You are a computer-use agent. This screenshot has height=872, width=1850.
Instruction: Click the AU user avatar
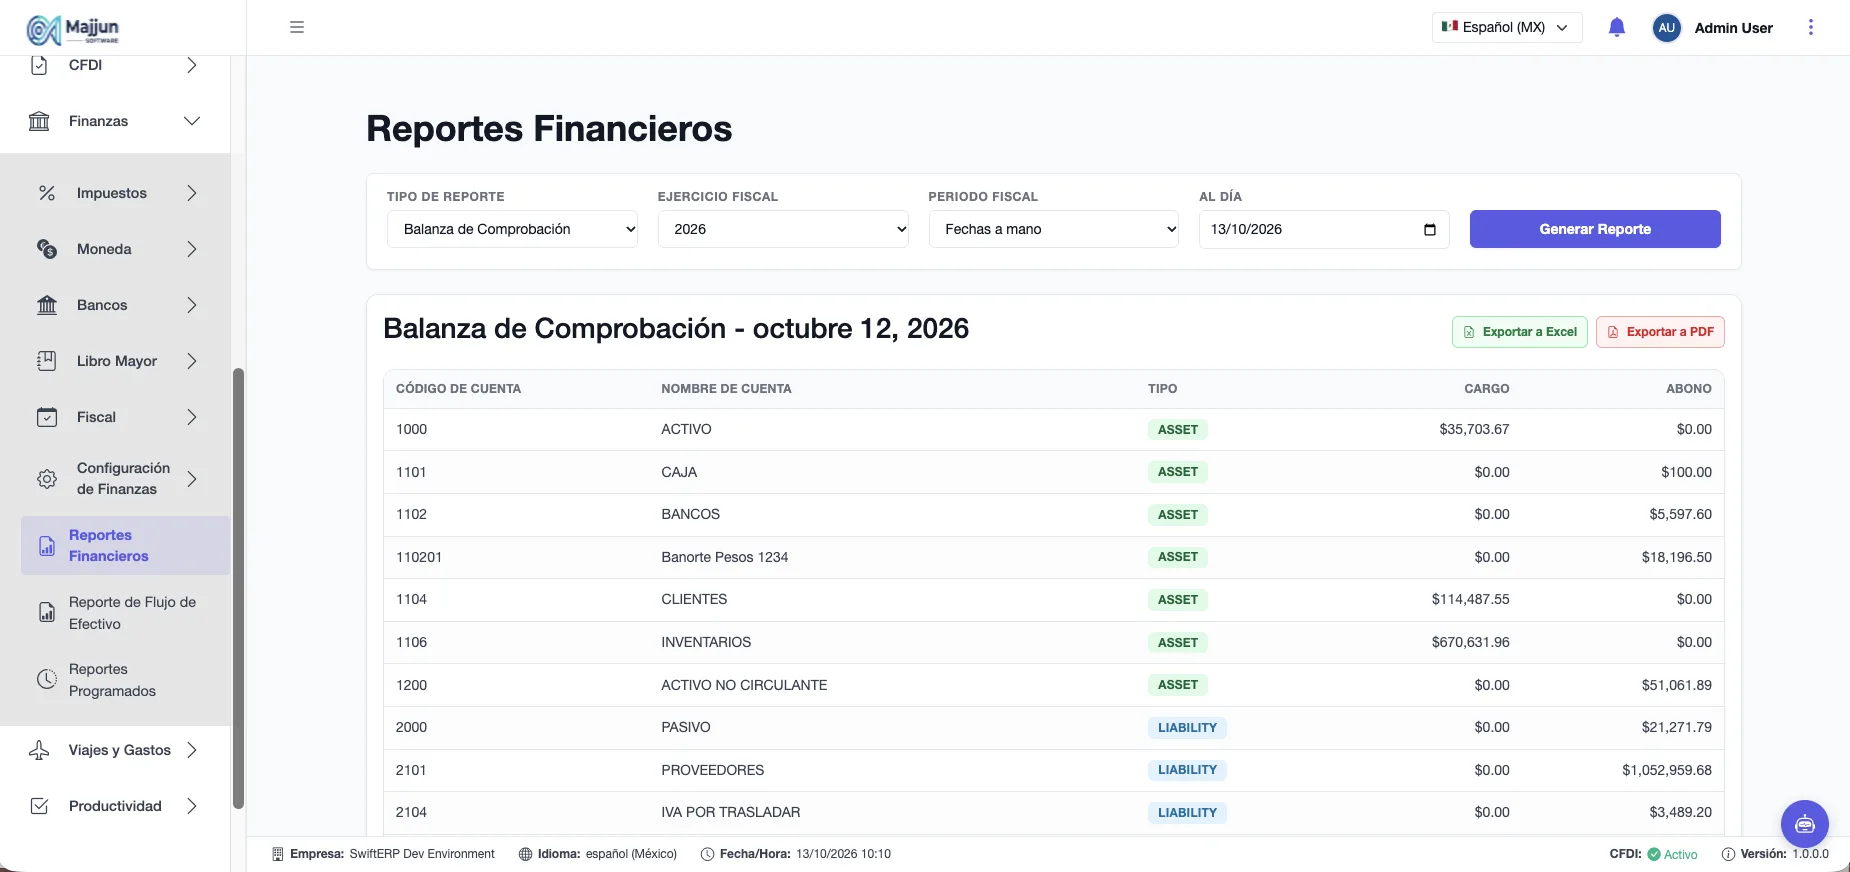click(1666, 28)
